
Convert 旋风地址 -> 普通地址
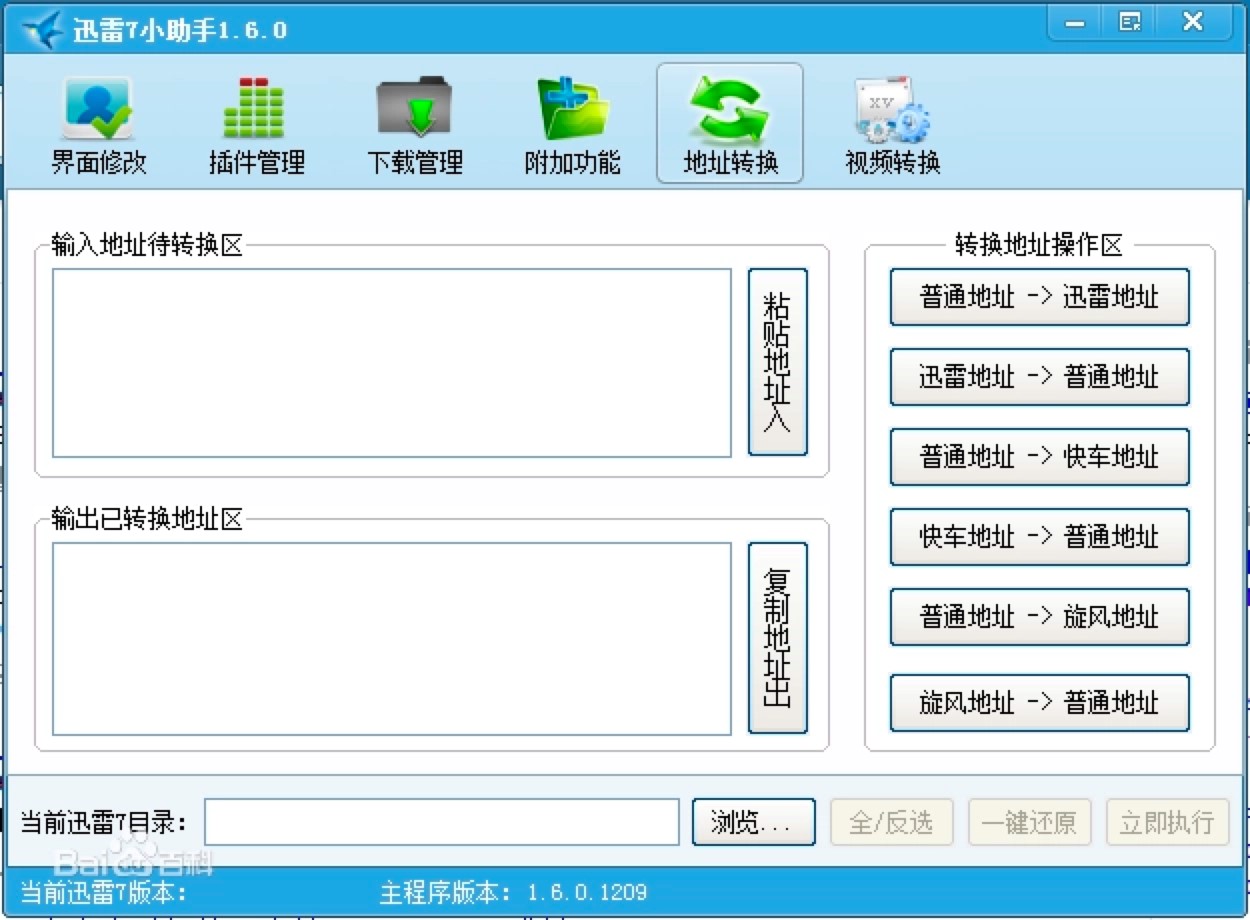1039,703
